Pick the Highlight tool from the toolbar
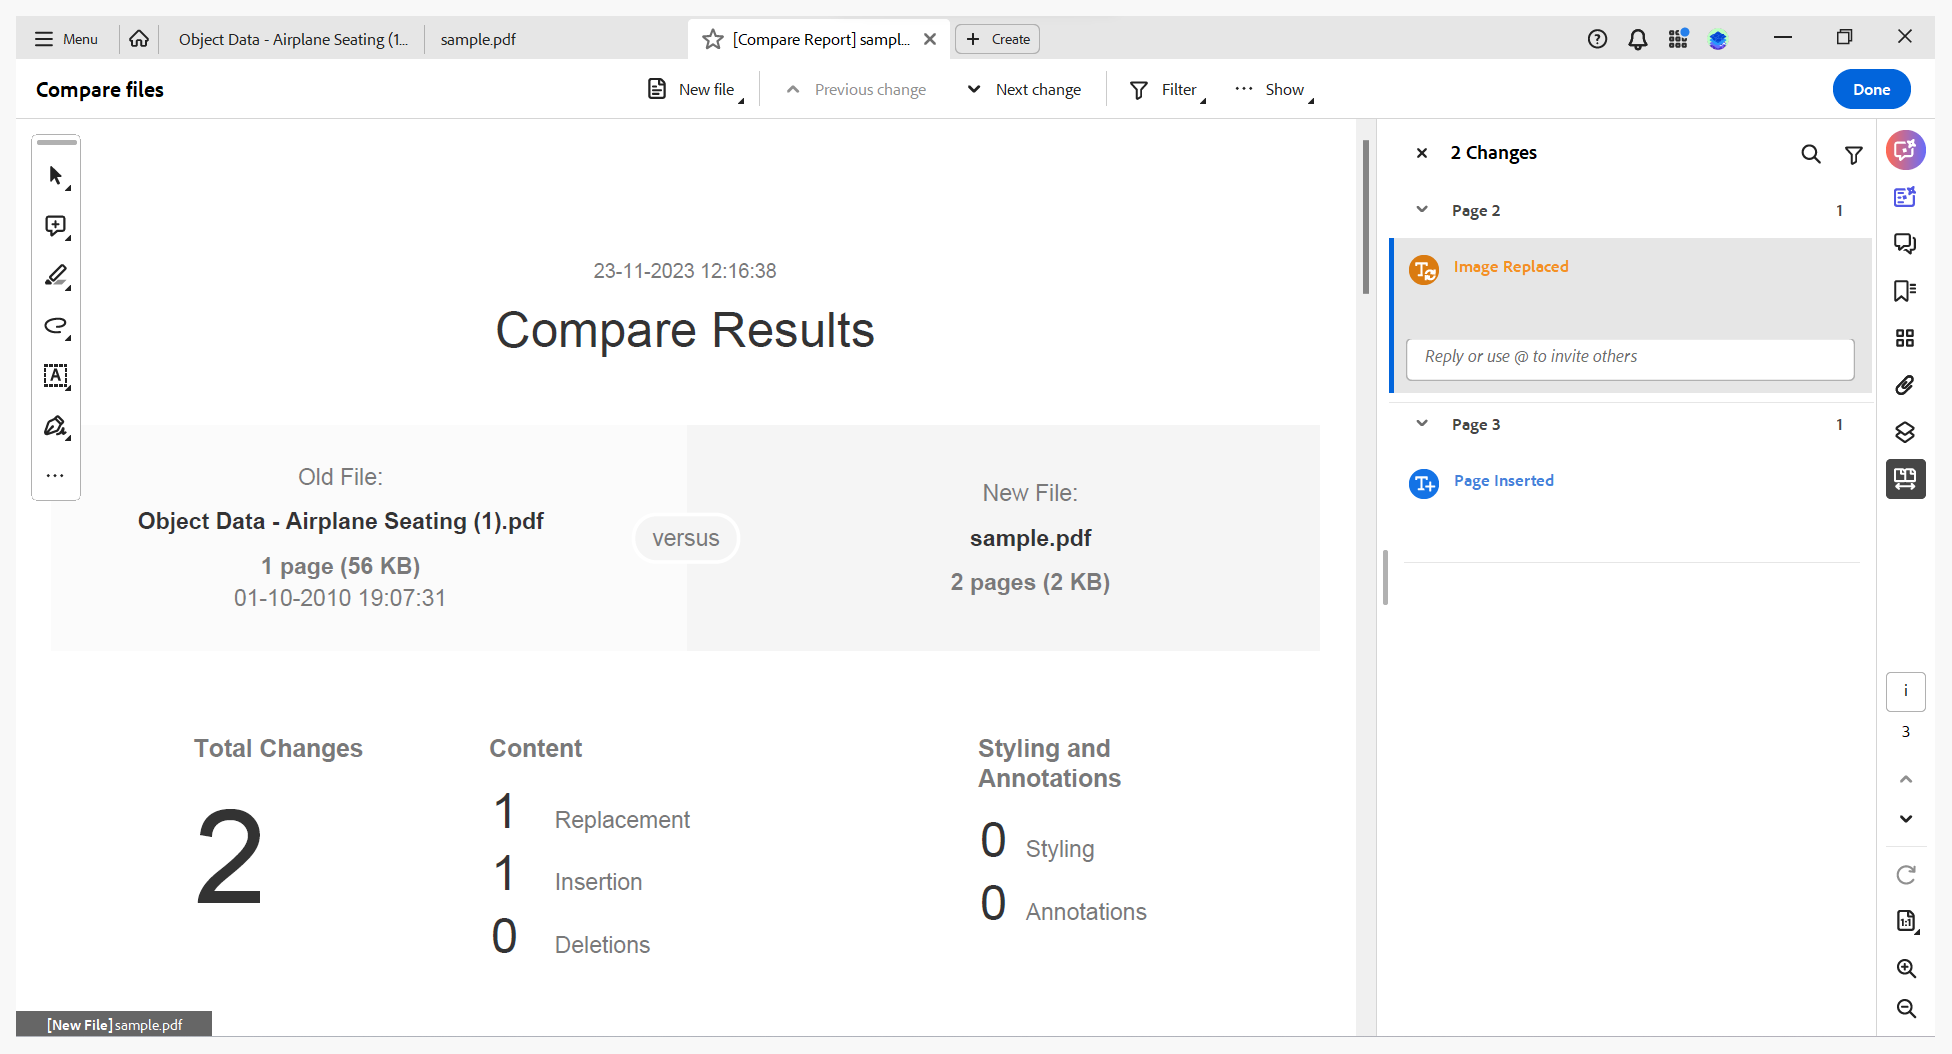1952x1054 pixels. click(x=56, y=276)
